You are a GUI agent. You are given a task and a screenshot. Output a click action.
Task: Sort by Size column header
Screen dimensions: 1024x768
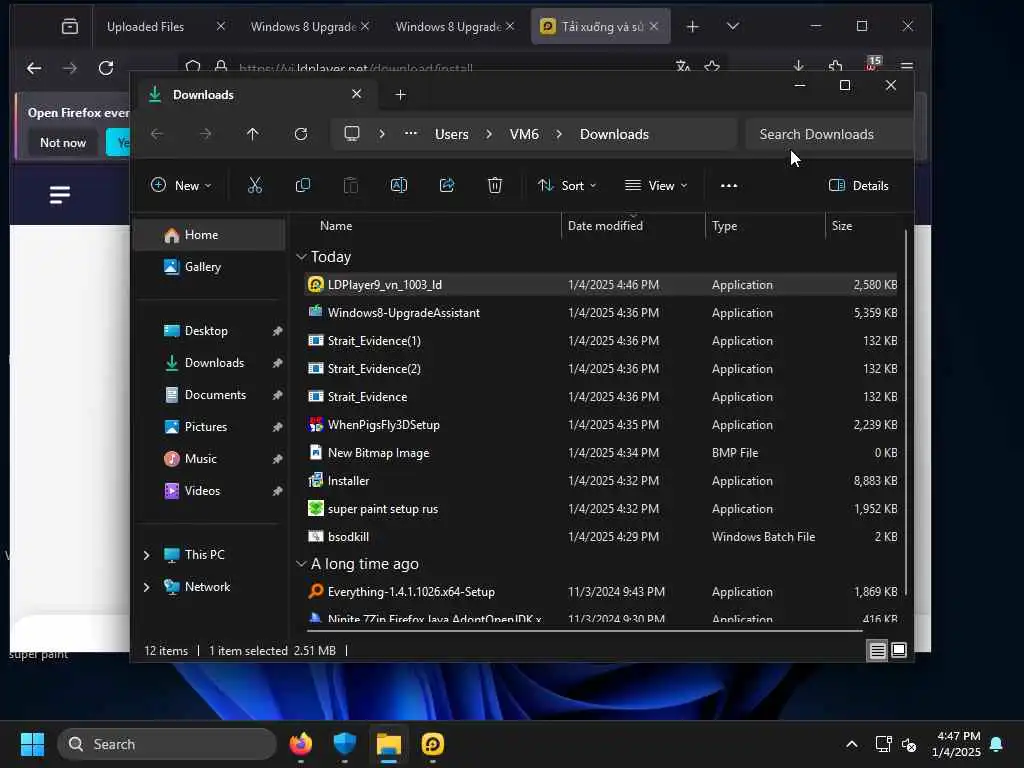click(842, 225)
